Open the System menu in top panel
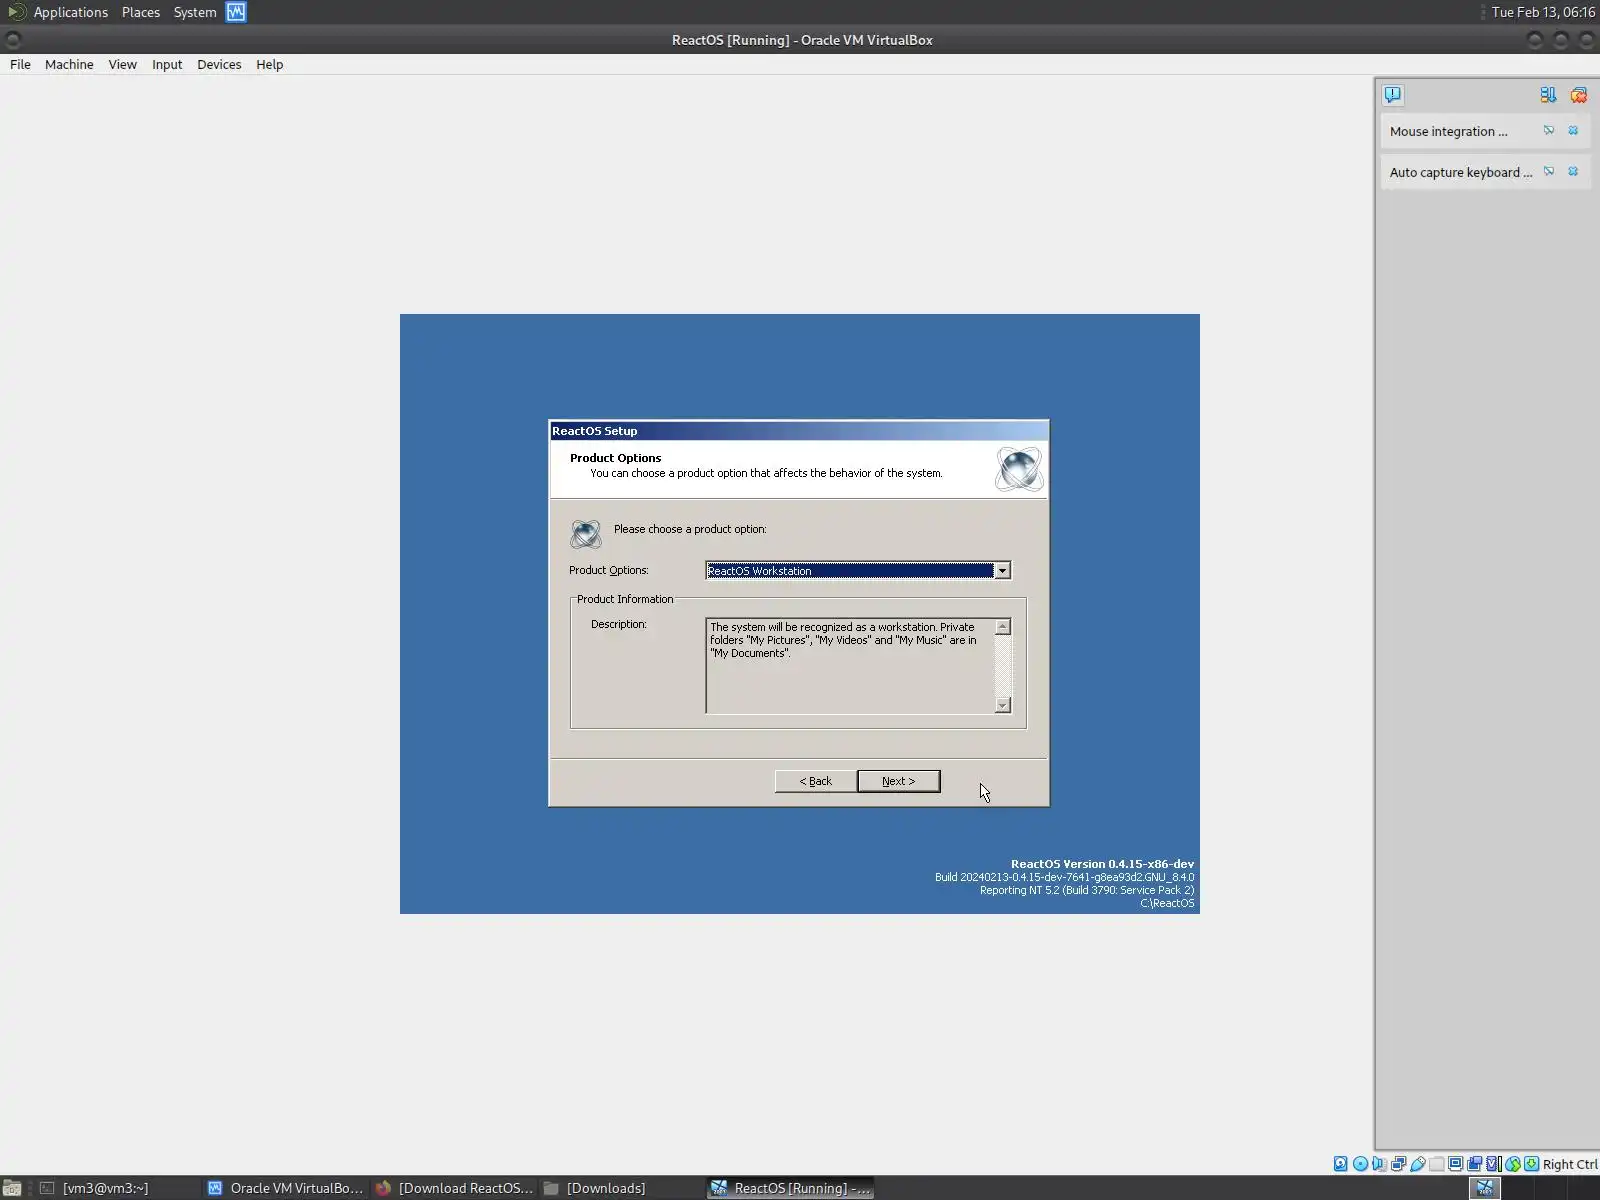 pos(195,12)
